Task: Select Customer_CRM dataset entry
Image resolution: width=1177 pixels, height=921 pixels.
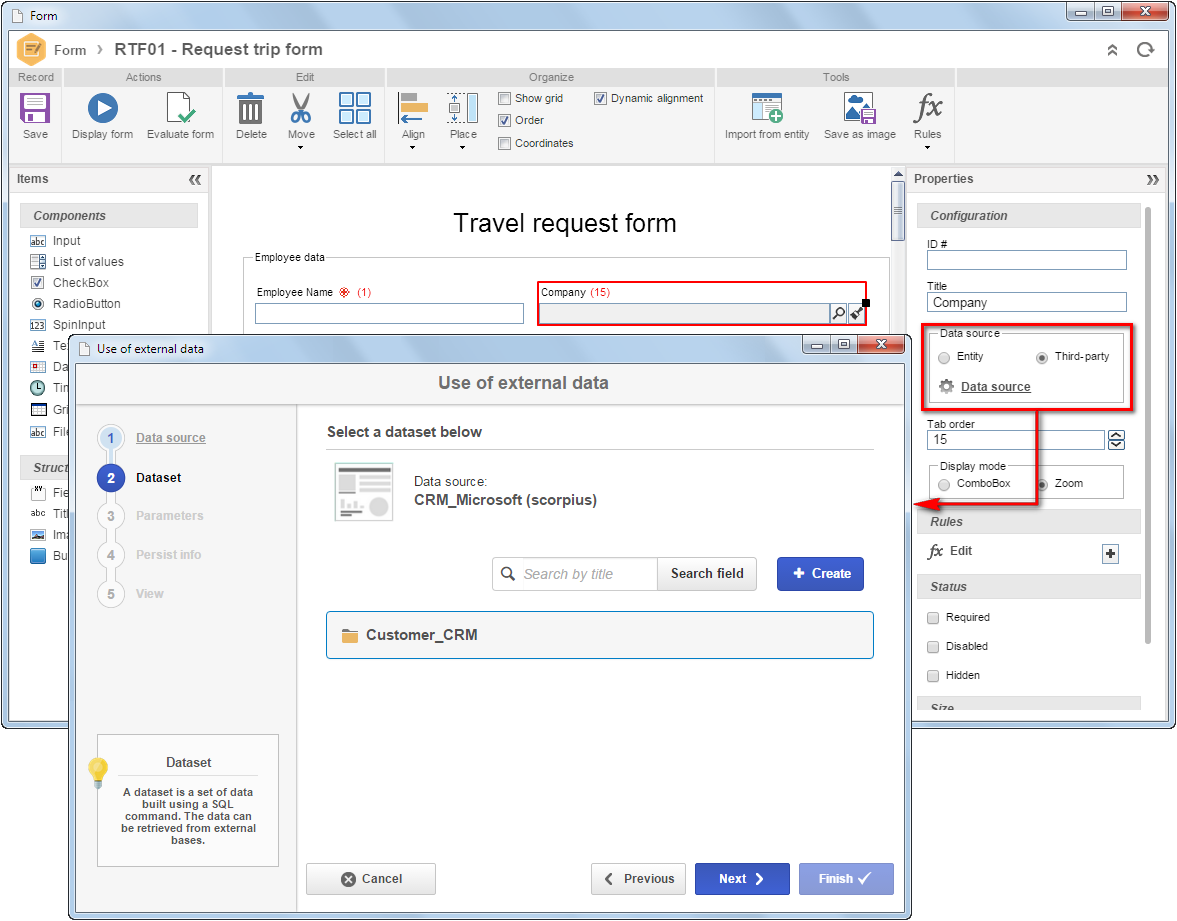Action: point(600,635)
